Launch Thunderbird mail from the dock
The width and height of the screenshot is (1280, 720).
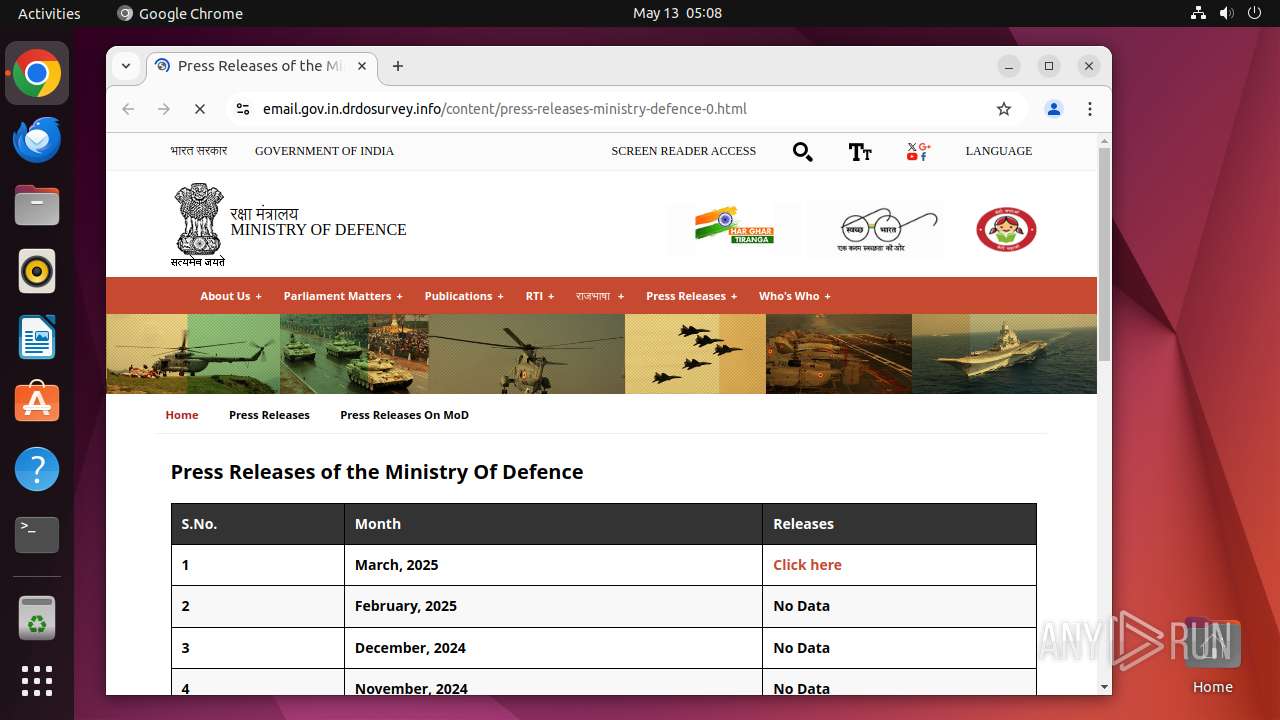(37, 140)
